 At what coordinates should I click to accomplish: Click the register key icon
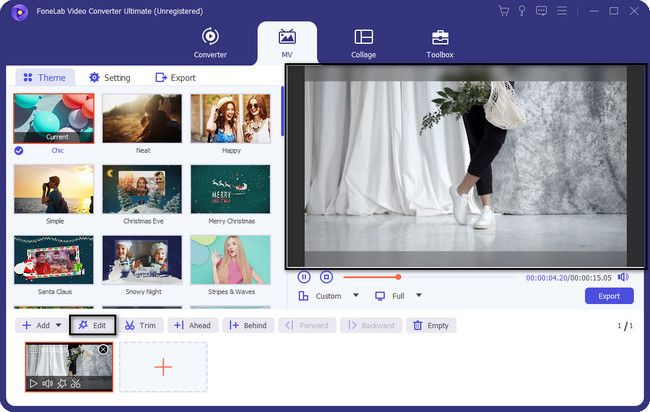coord(522,11)
